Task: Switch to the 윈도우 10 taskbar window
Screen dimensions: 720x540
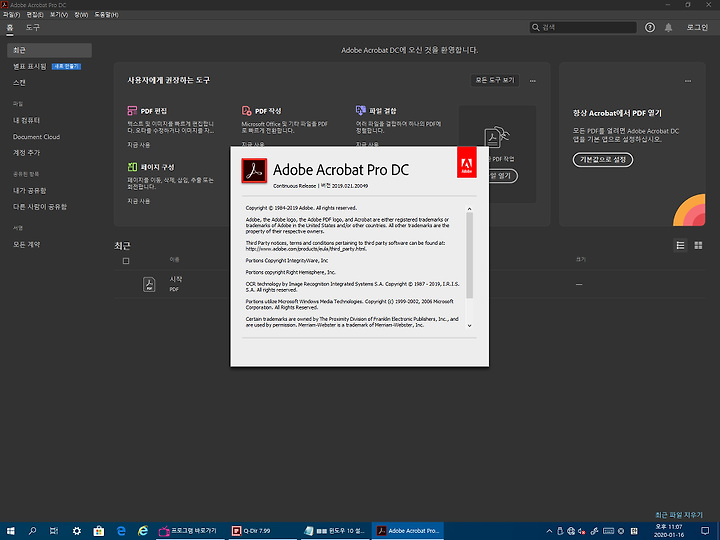Action: click(335, 531)
